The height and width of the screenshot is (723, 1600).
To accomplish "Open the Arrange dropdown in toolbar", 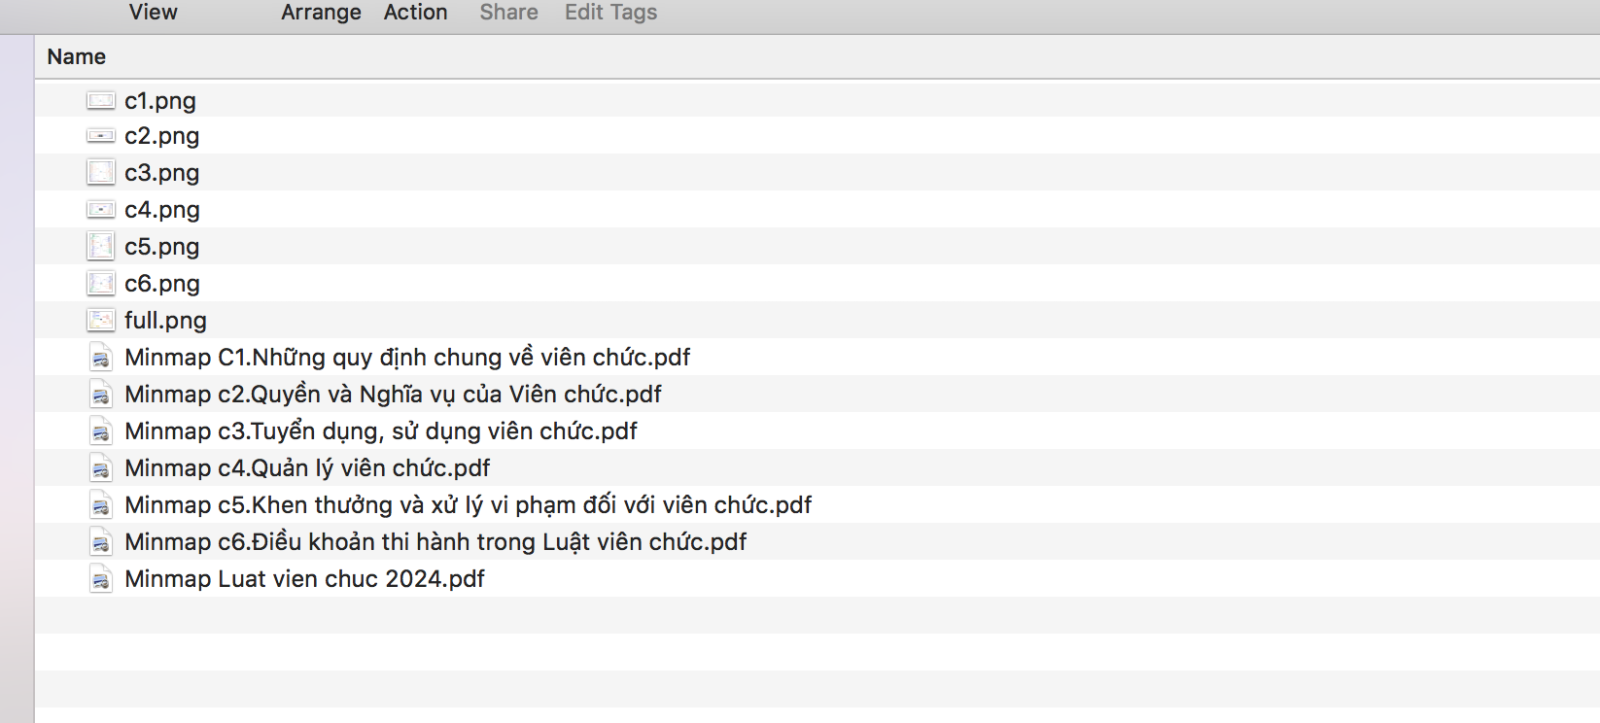I will click(x=321, y=12).
